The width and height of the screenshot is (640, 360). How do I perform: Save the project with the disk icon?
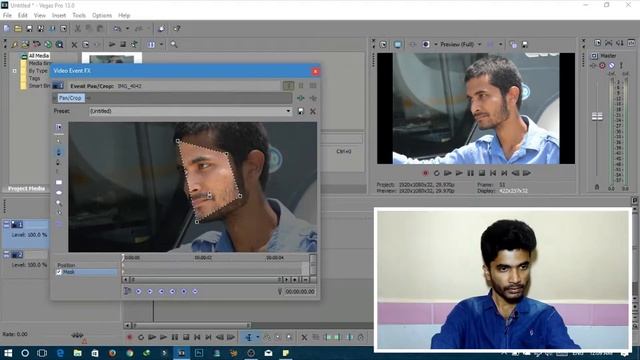click(x=29, y=29)
